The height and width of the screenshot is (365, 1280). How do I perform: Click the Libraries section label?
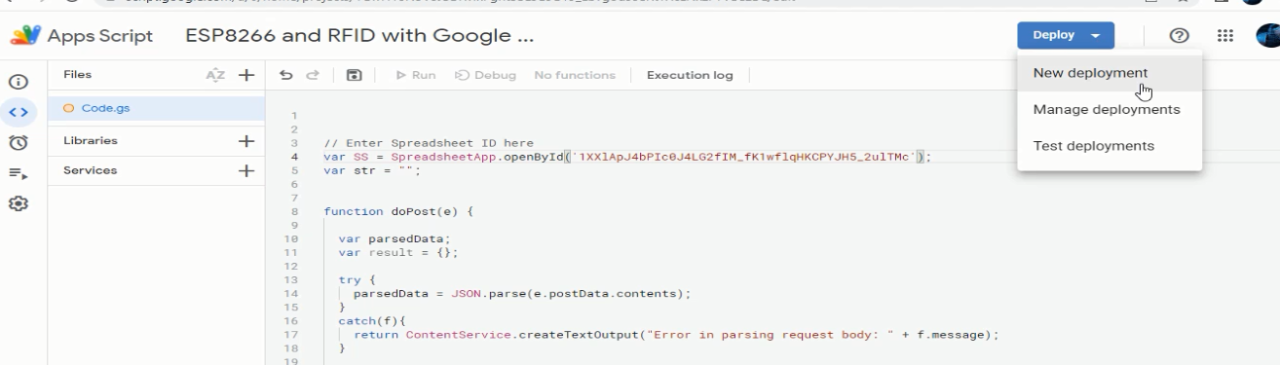(x=90, y=141)
